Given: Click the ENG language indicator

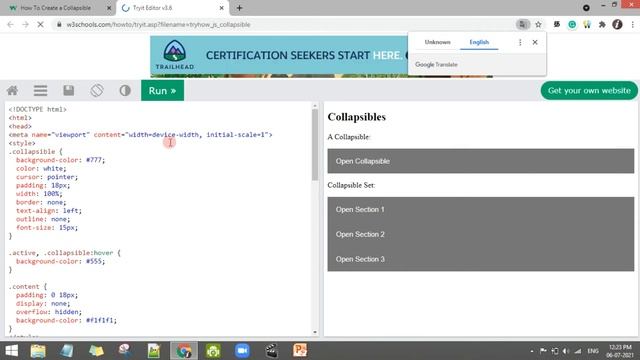Looking at the screenshot, I should click(x=593, y=351).
